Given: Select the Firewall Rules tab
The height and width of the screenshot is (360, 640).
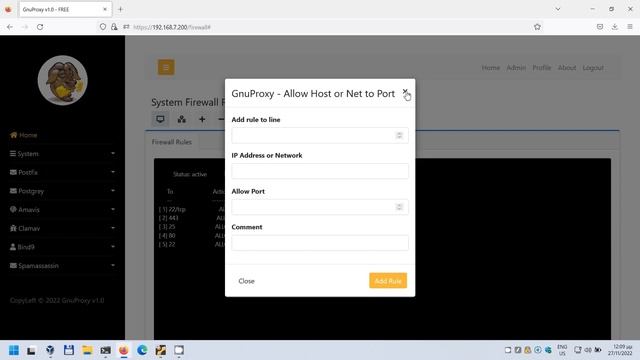Looking at the screenshot, I should (x=171, y=142).
